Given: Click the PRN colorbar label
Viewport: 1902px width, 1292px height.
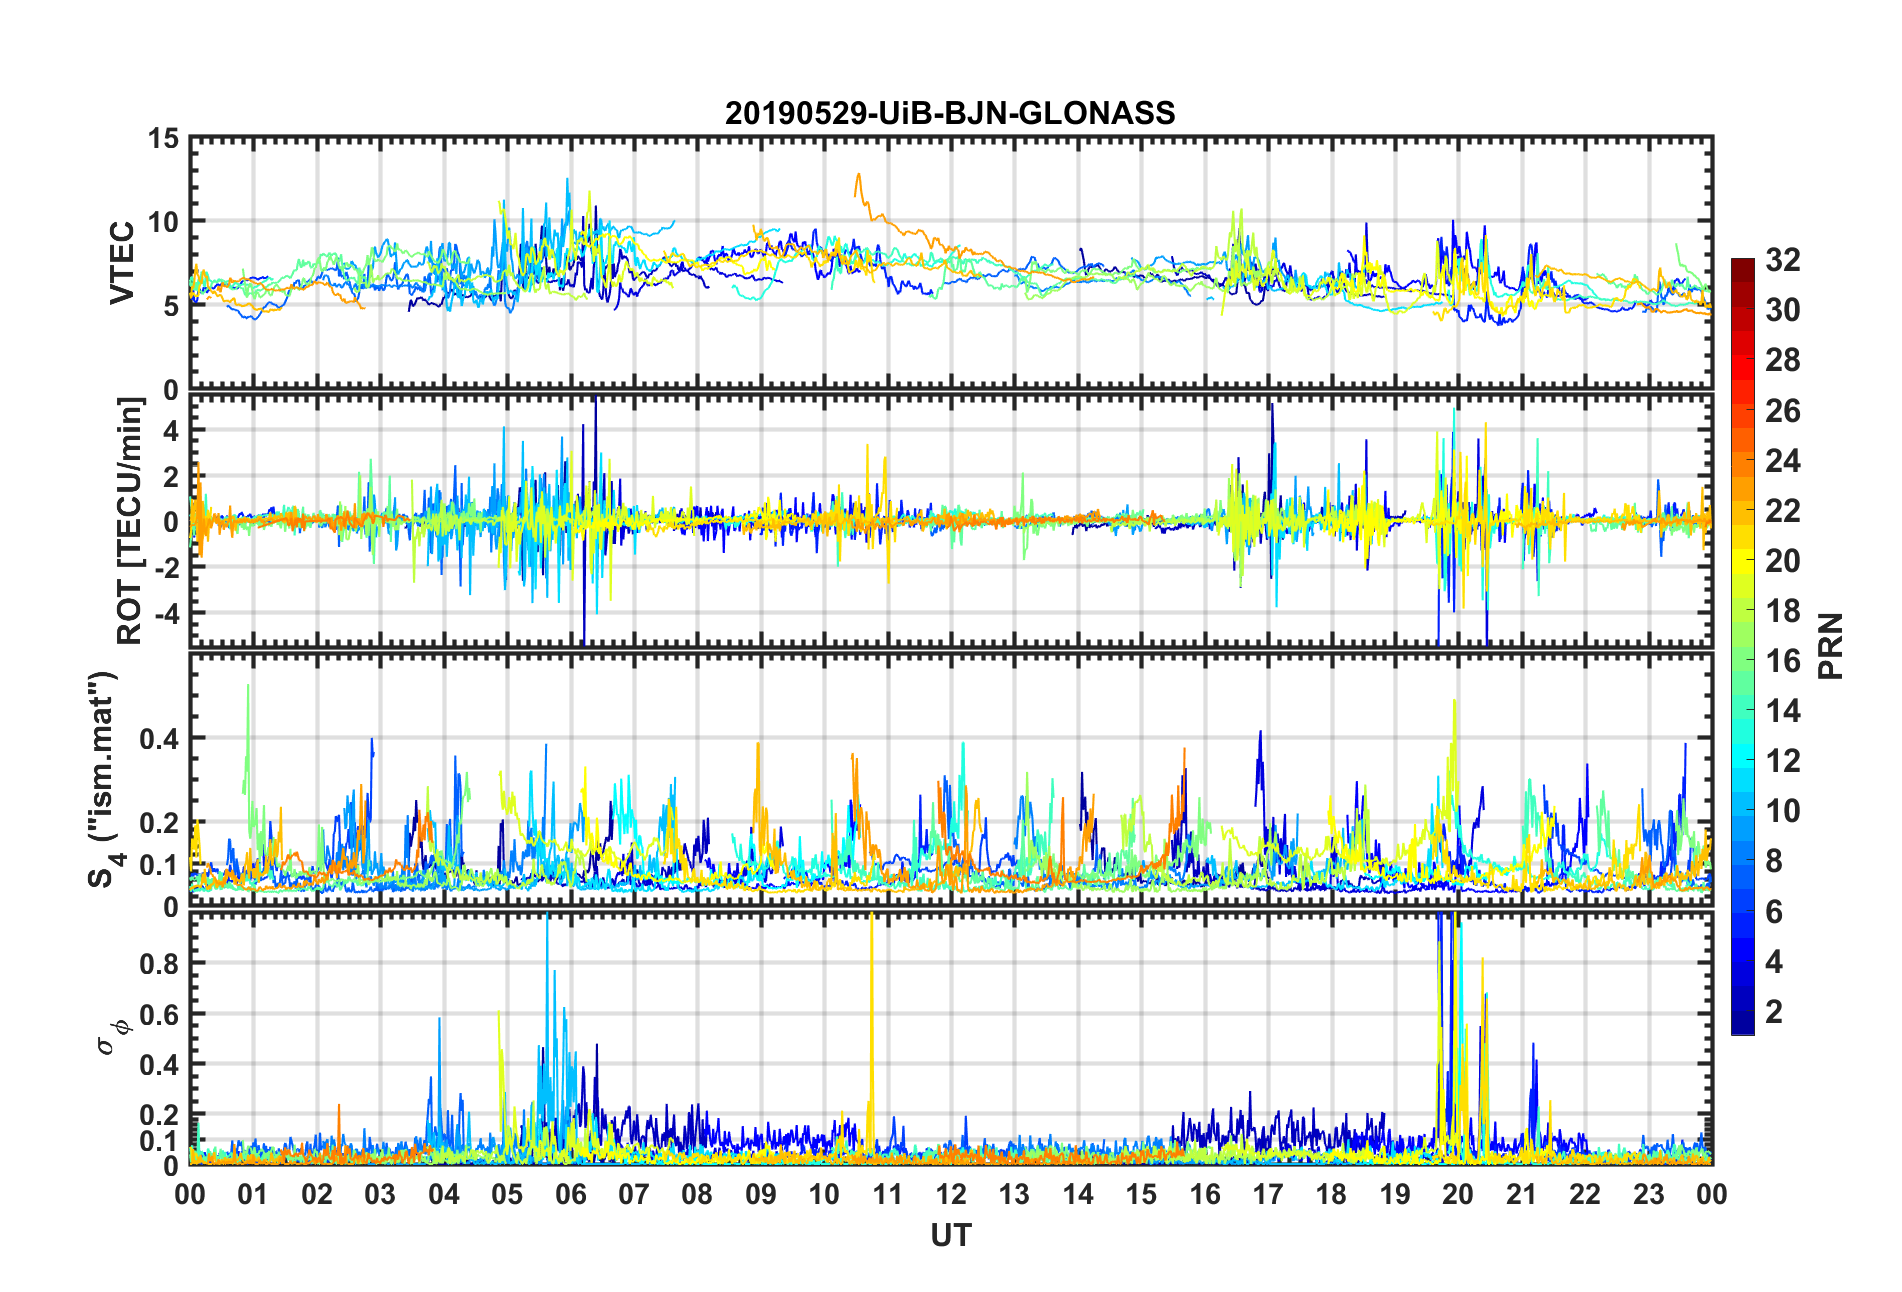Looking at the screenshot, I should [x=1831, y=646].
